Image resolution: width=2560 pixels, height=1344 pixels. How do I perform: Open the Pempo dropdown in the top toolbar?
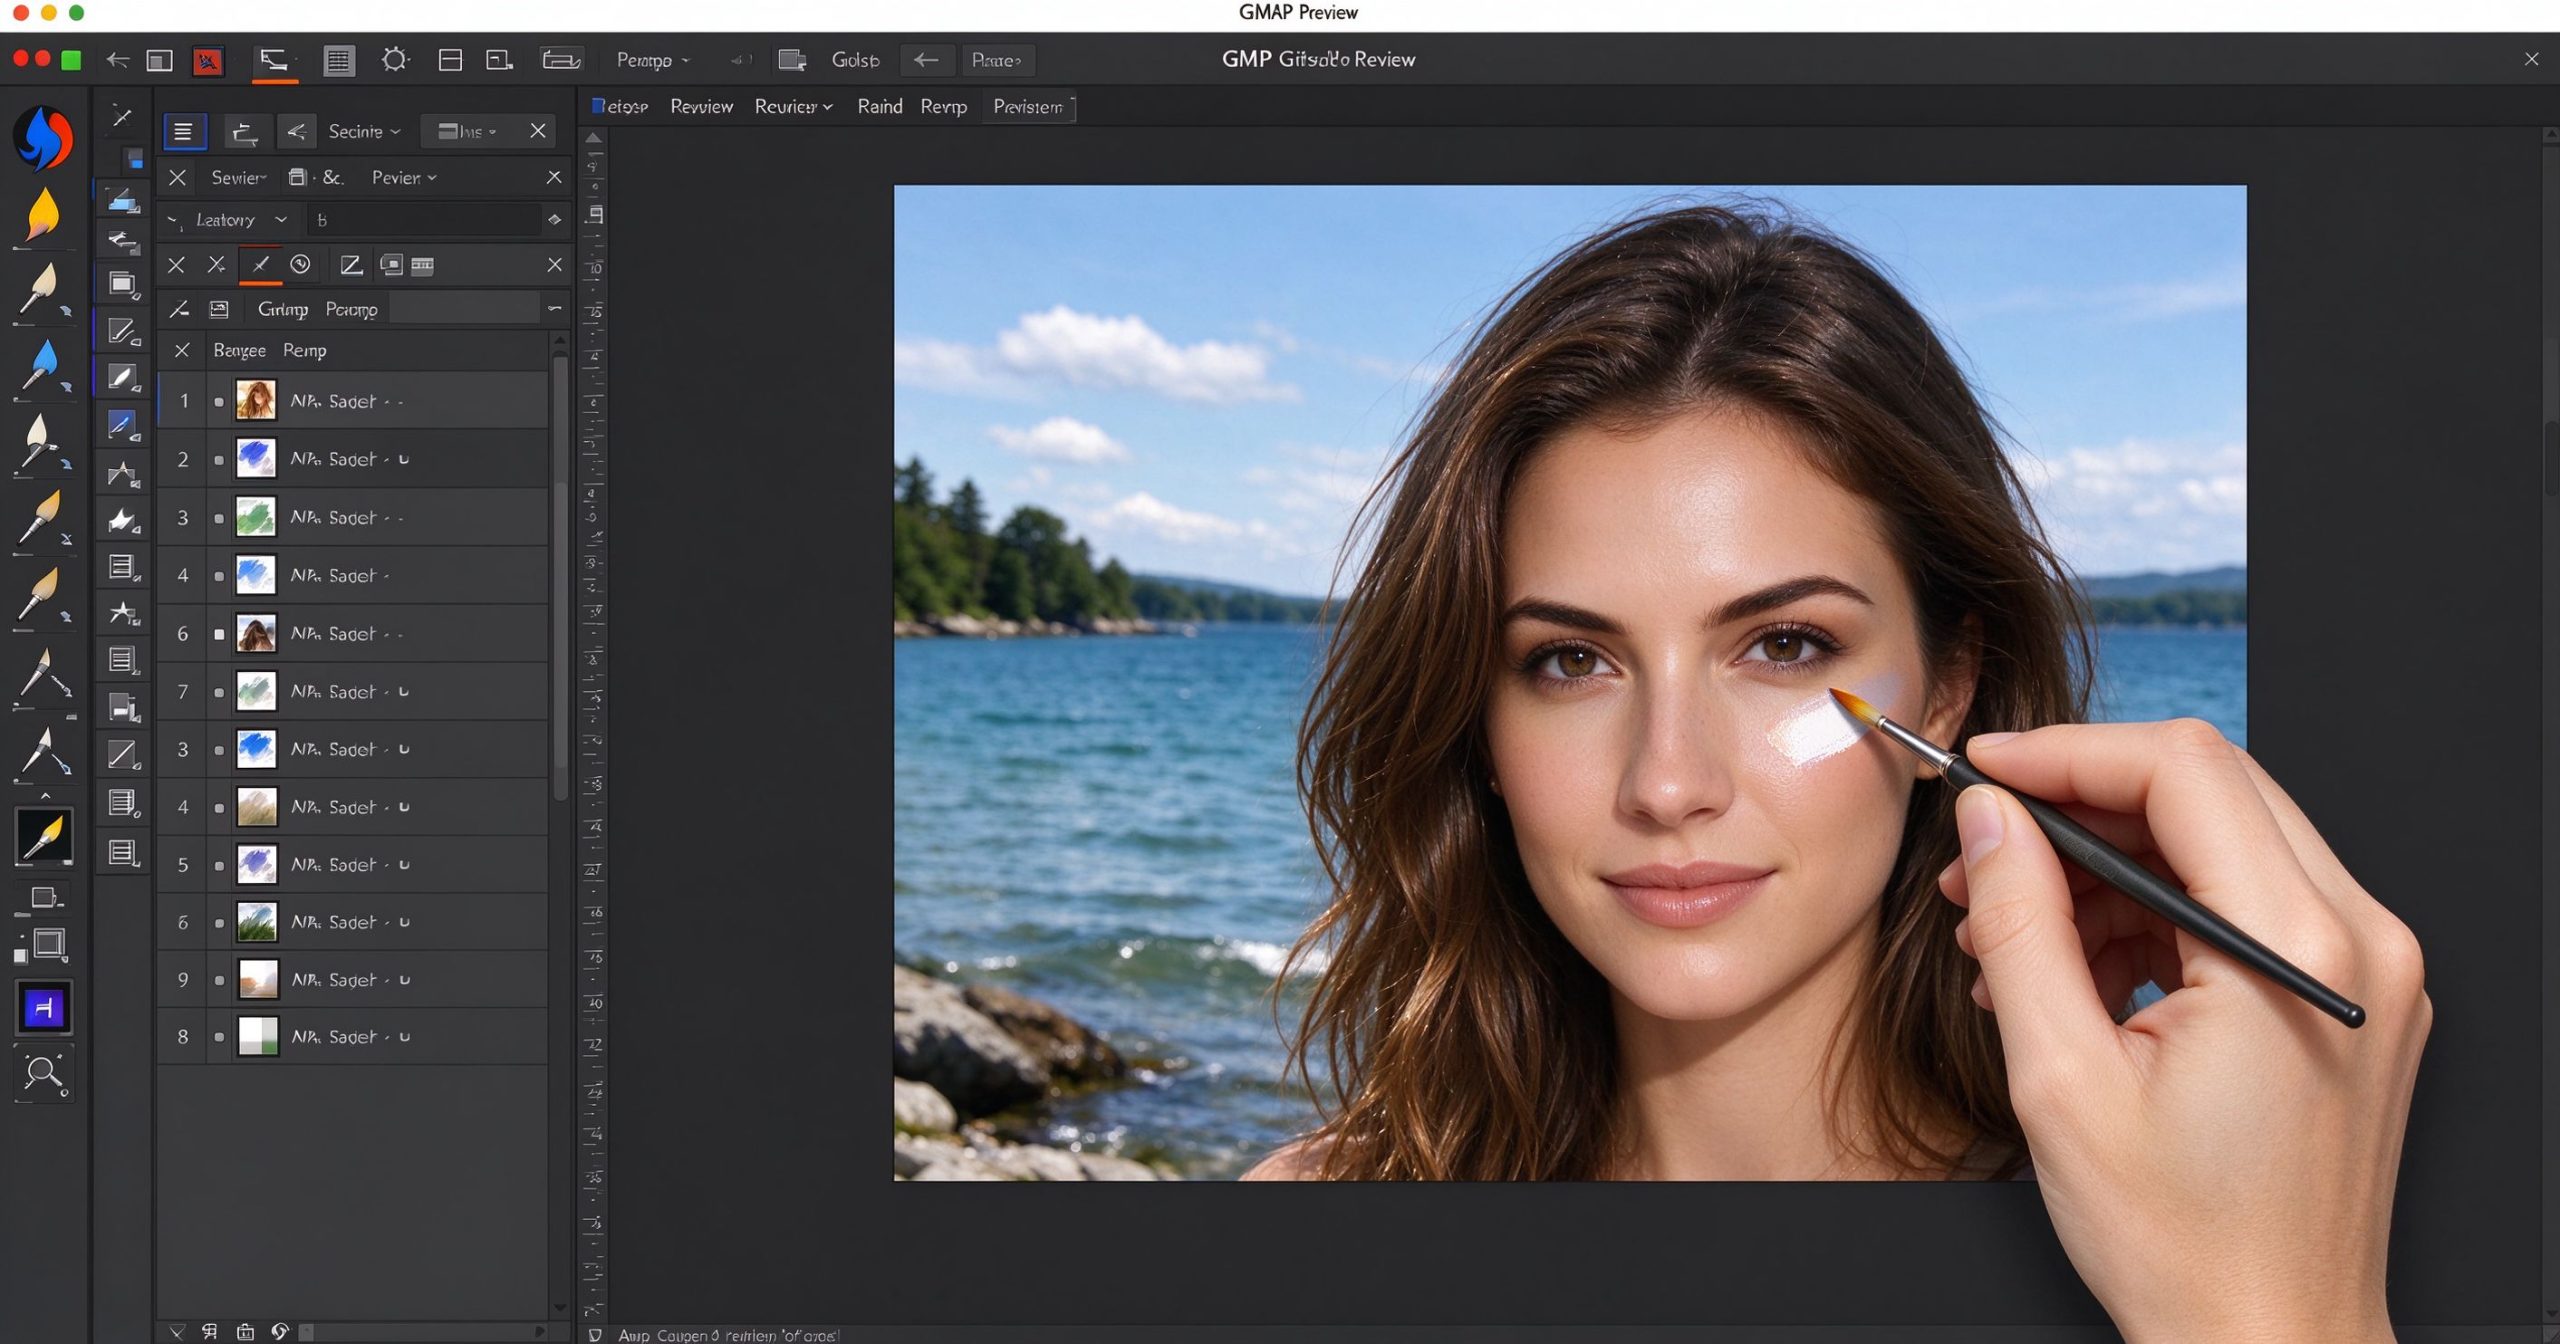point(653,60)
